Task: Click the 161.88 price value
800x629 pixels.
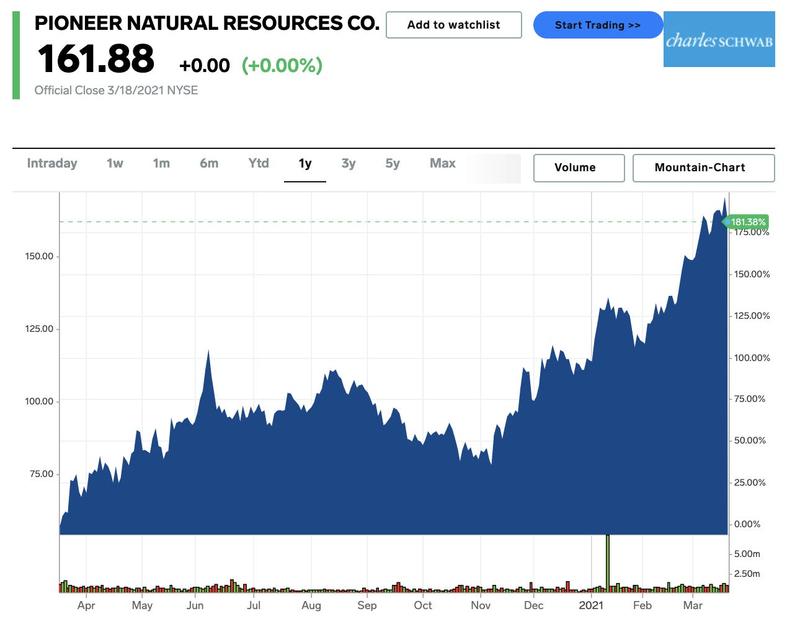Action: click(96, 59)
